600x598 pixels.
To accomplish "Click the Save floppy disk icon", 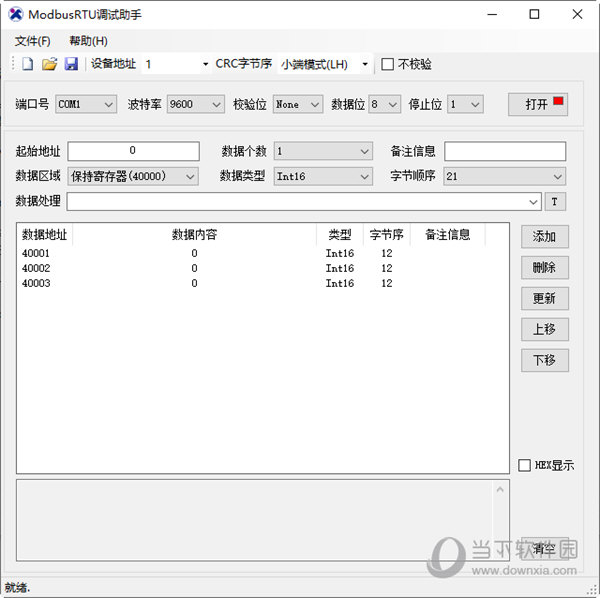I will (x=71, y=64).
